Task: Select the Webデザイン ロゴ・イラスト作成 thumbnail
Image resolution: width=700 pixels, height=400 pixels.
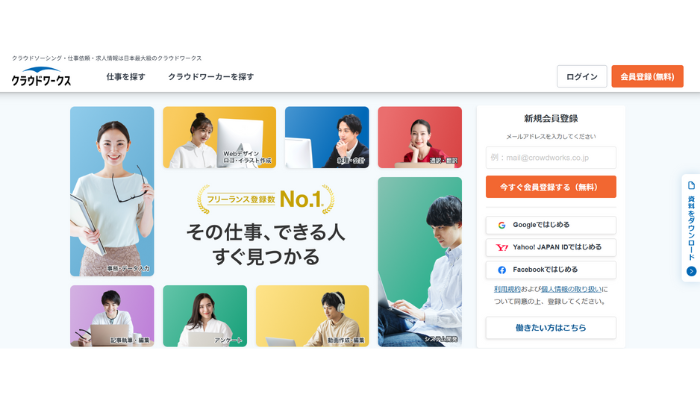Action: (219, 137)
